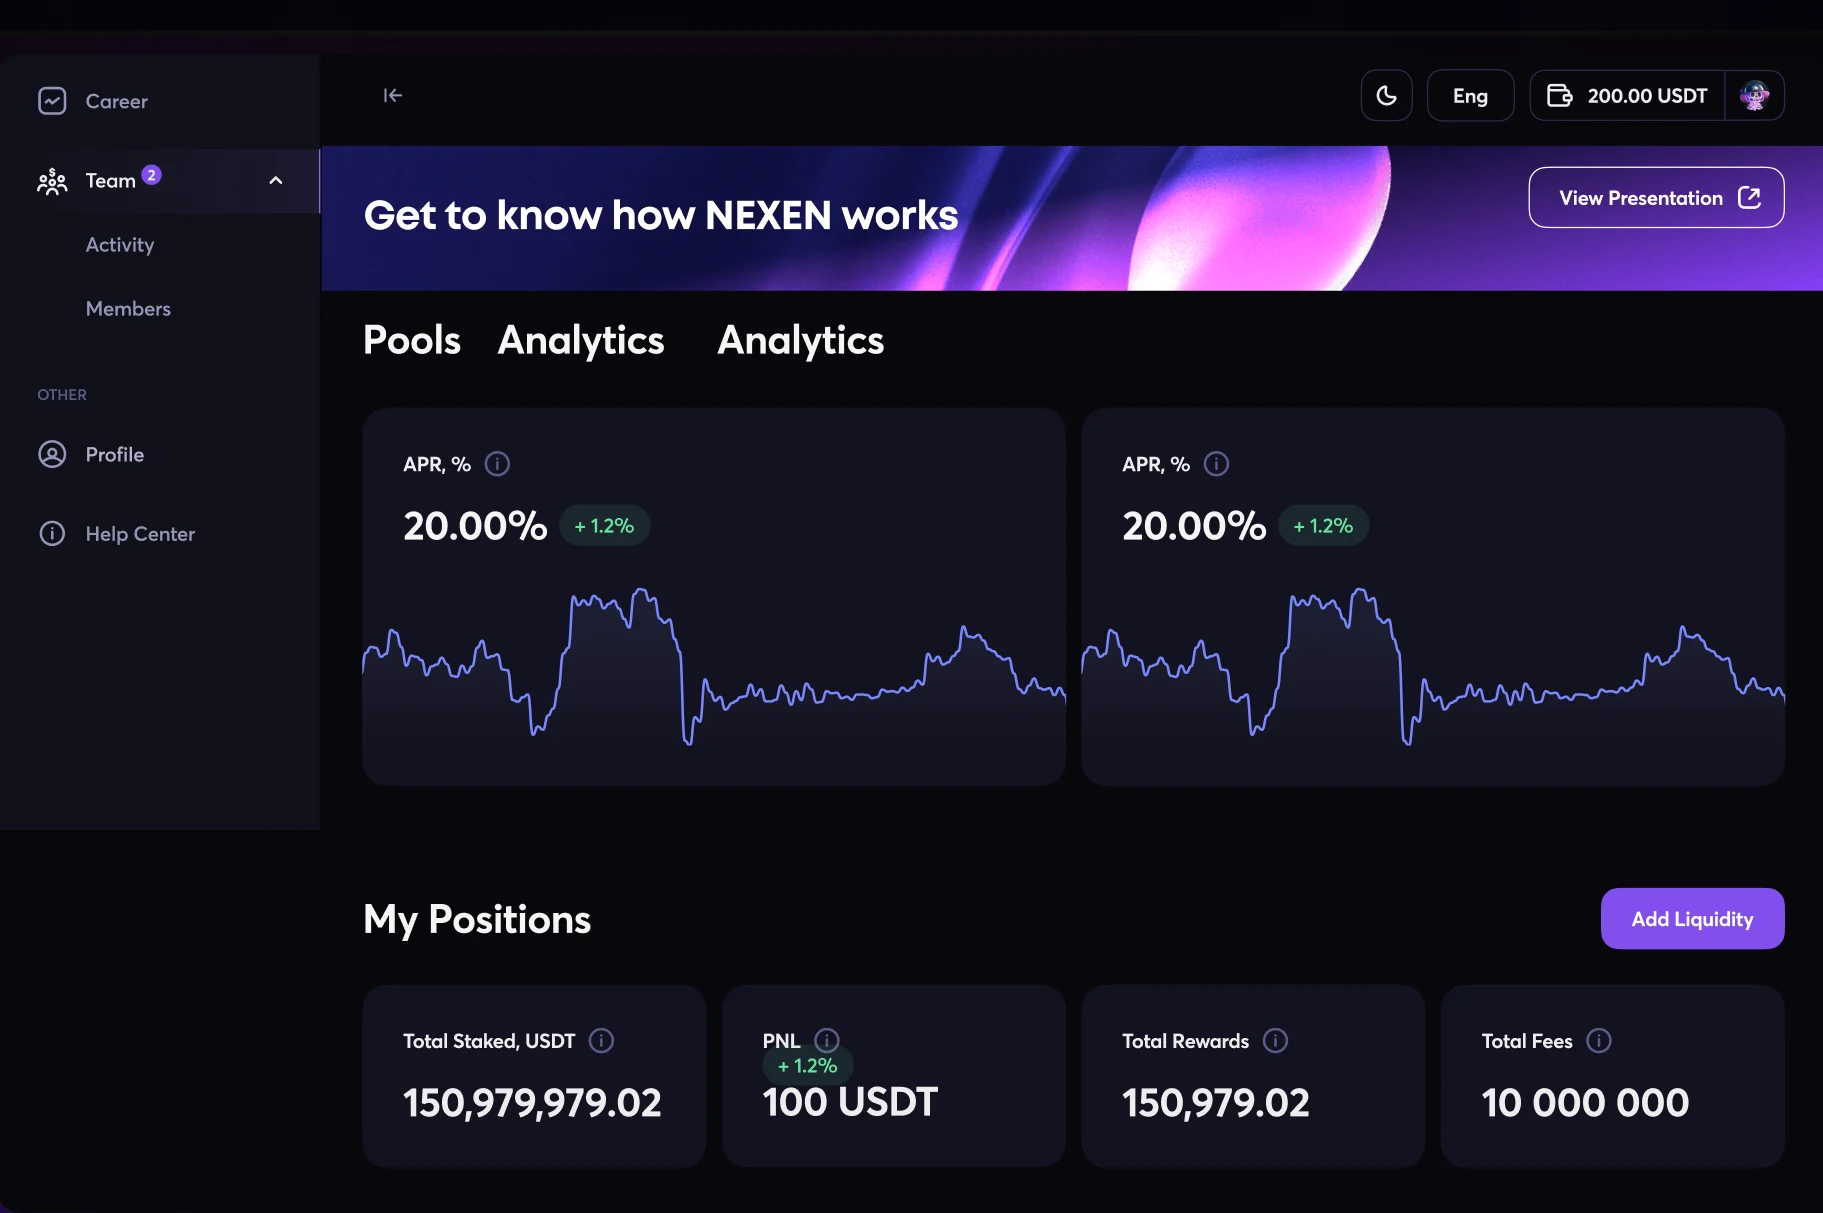Click the right 20.00% APR value
Viewport: 1823px width, 1213px height.
coord(1194,526)
